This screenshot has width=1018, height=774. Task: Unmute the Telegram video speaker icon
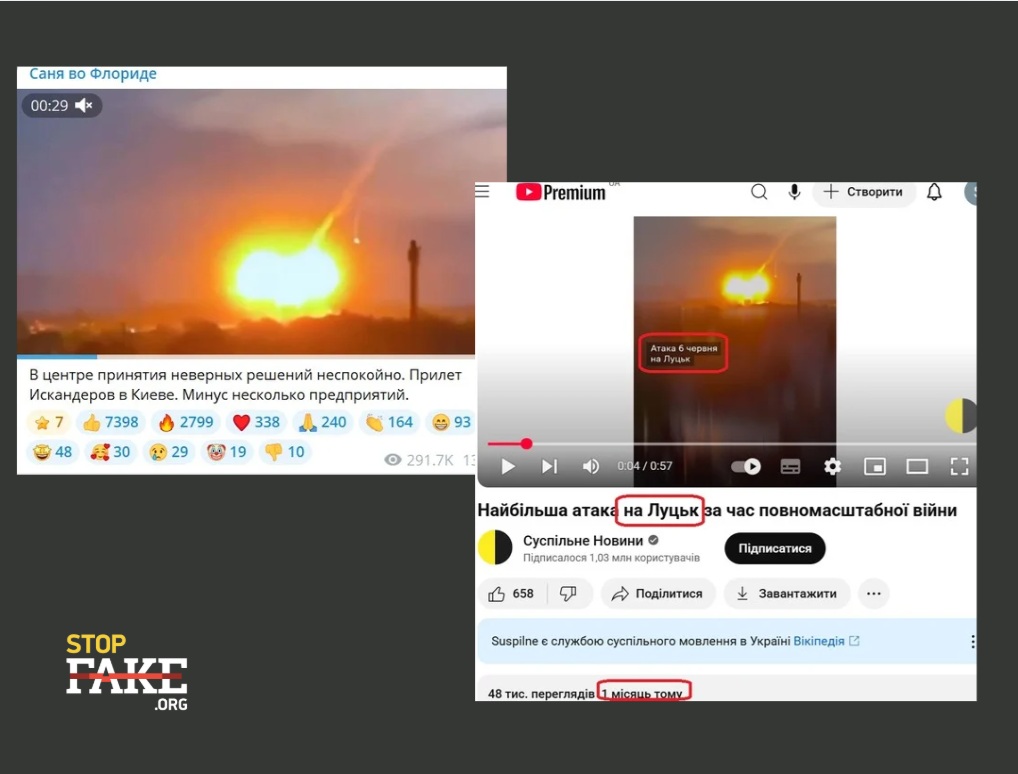84,105
